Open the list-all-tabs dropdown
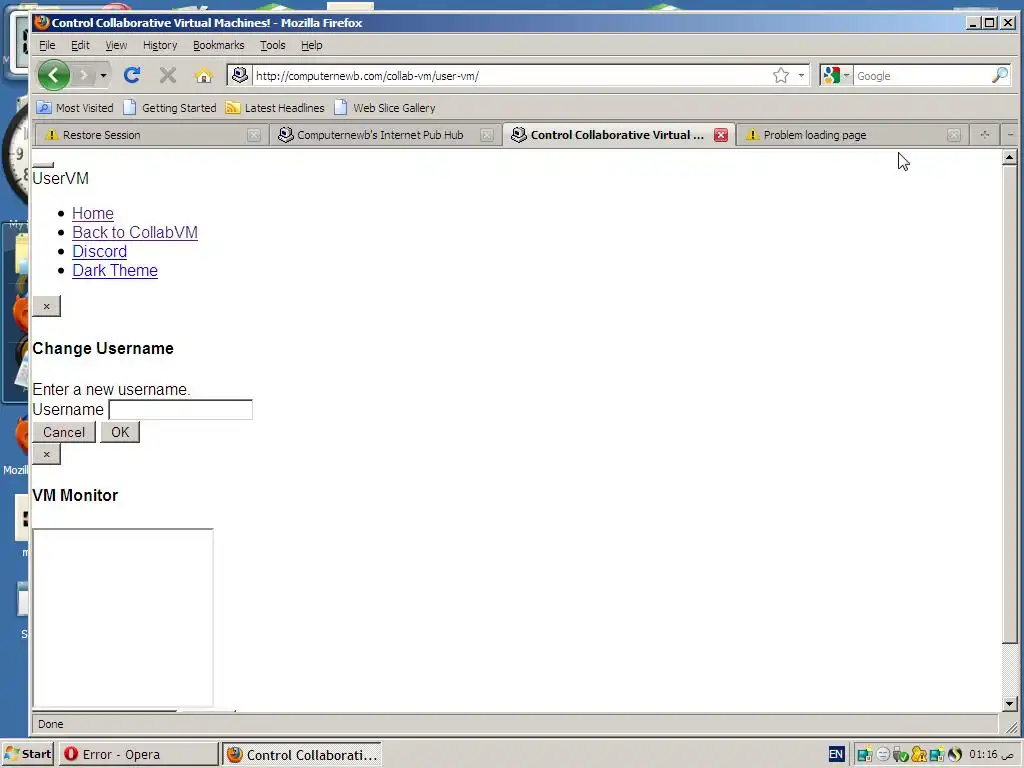This screenshot has width=1024, height=768. (x=1010, y=135)
